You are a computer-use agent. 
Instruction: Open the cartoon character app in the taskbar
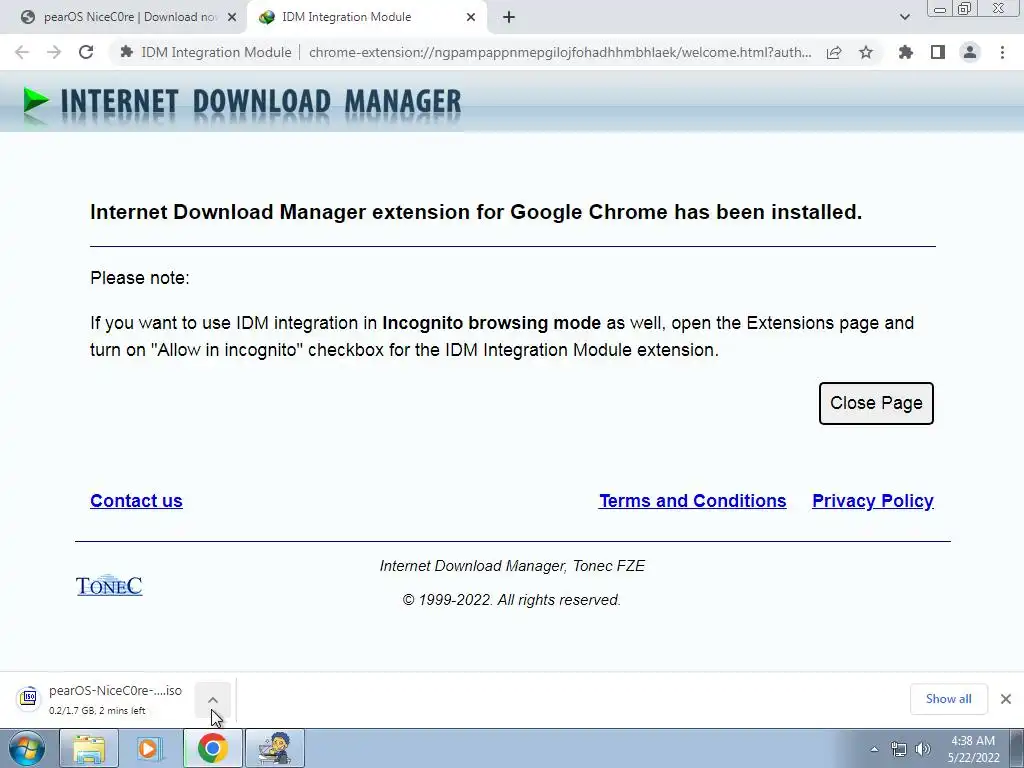(275, 748)
